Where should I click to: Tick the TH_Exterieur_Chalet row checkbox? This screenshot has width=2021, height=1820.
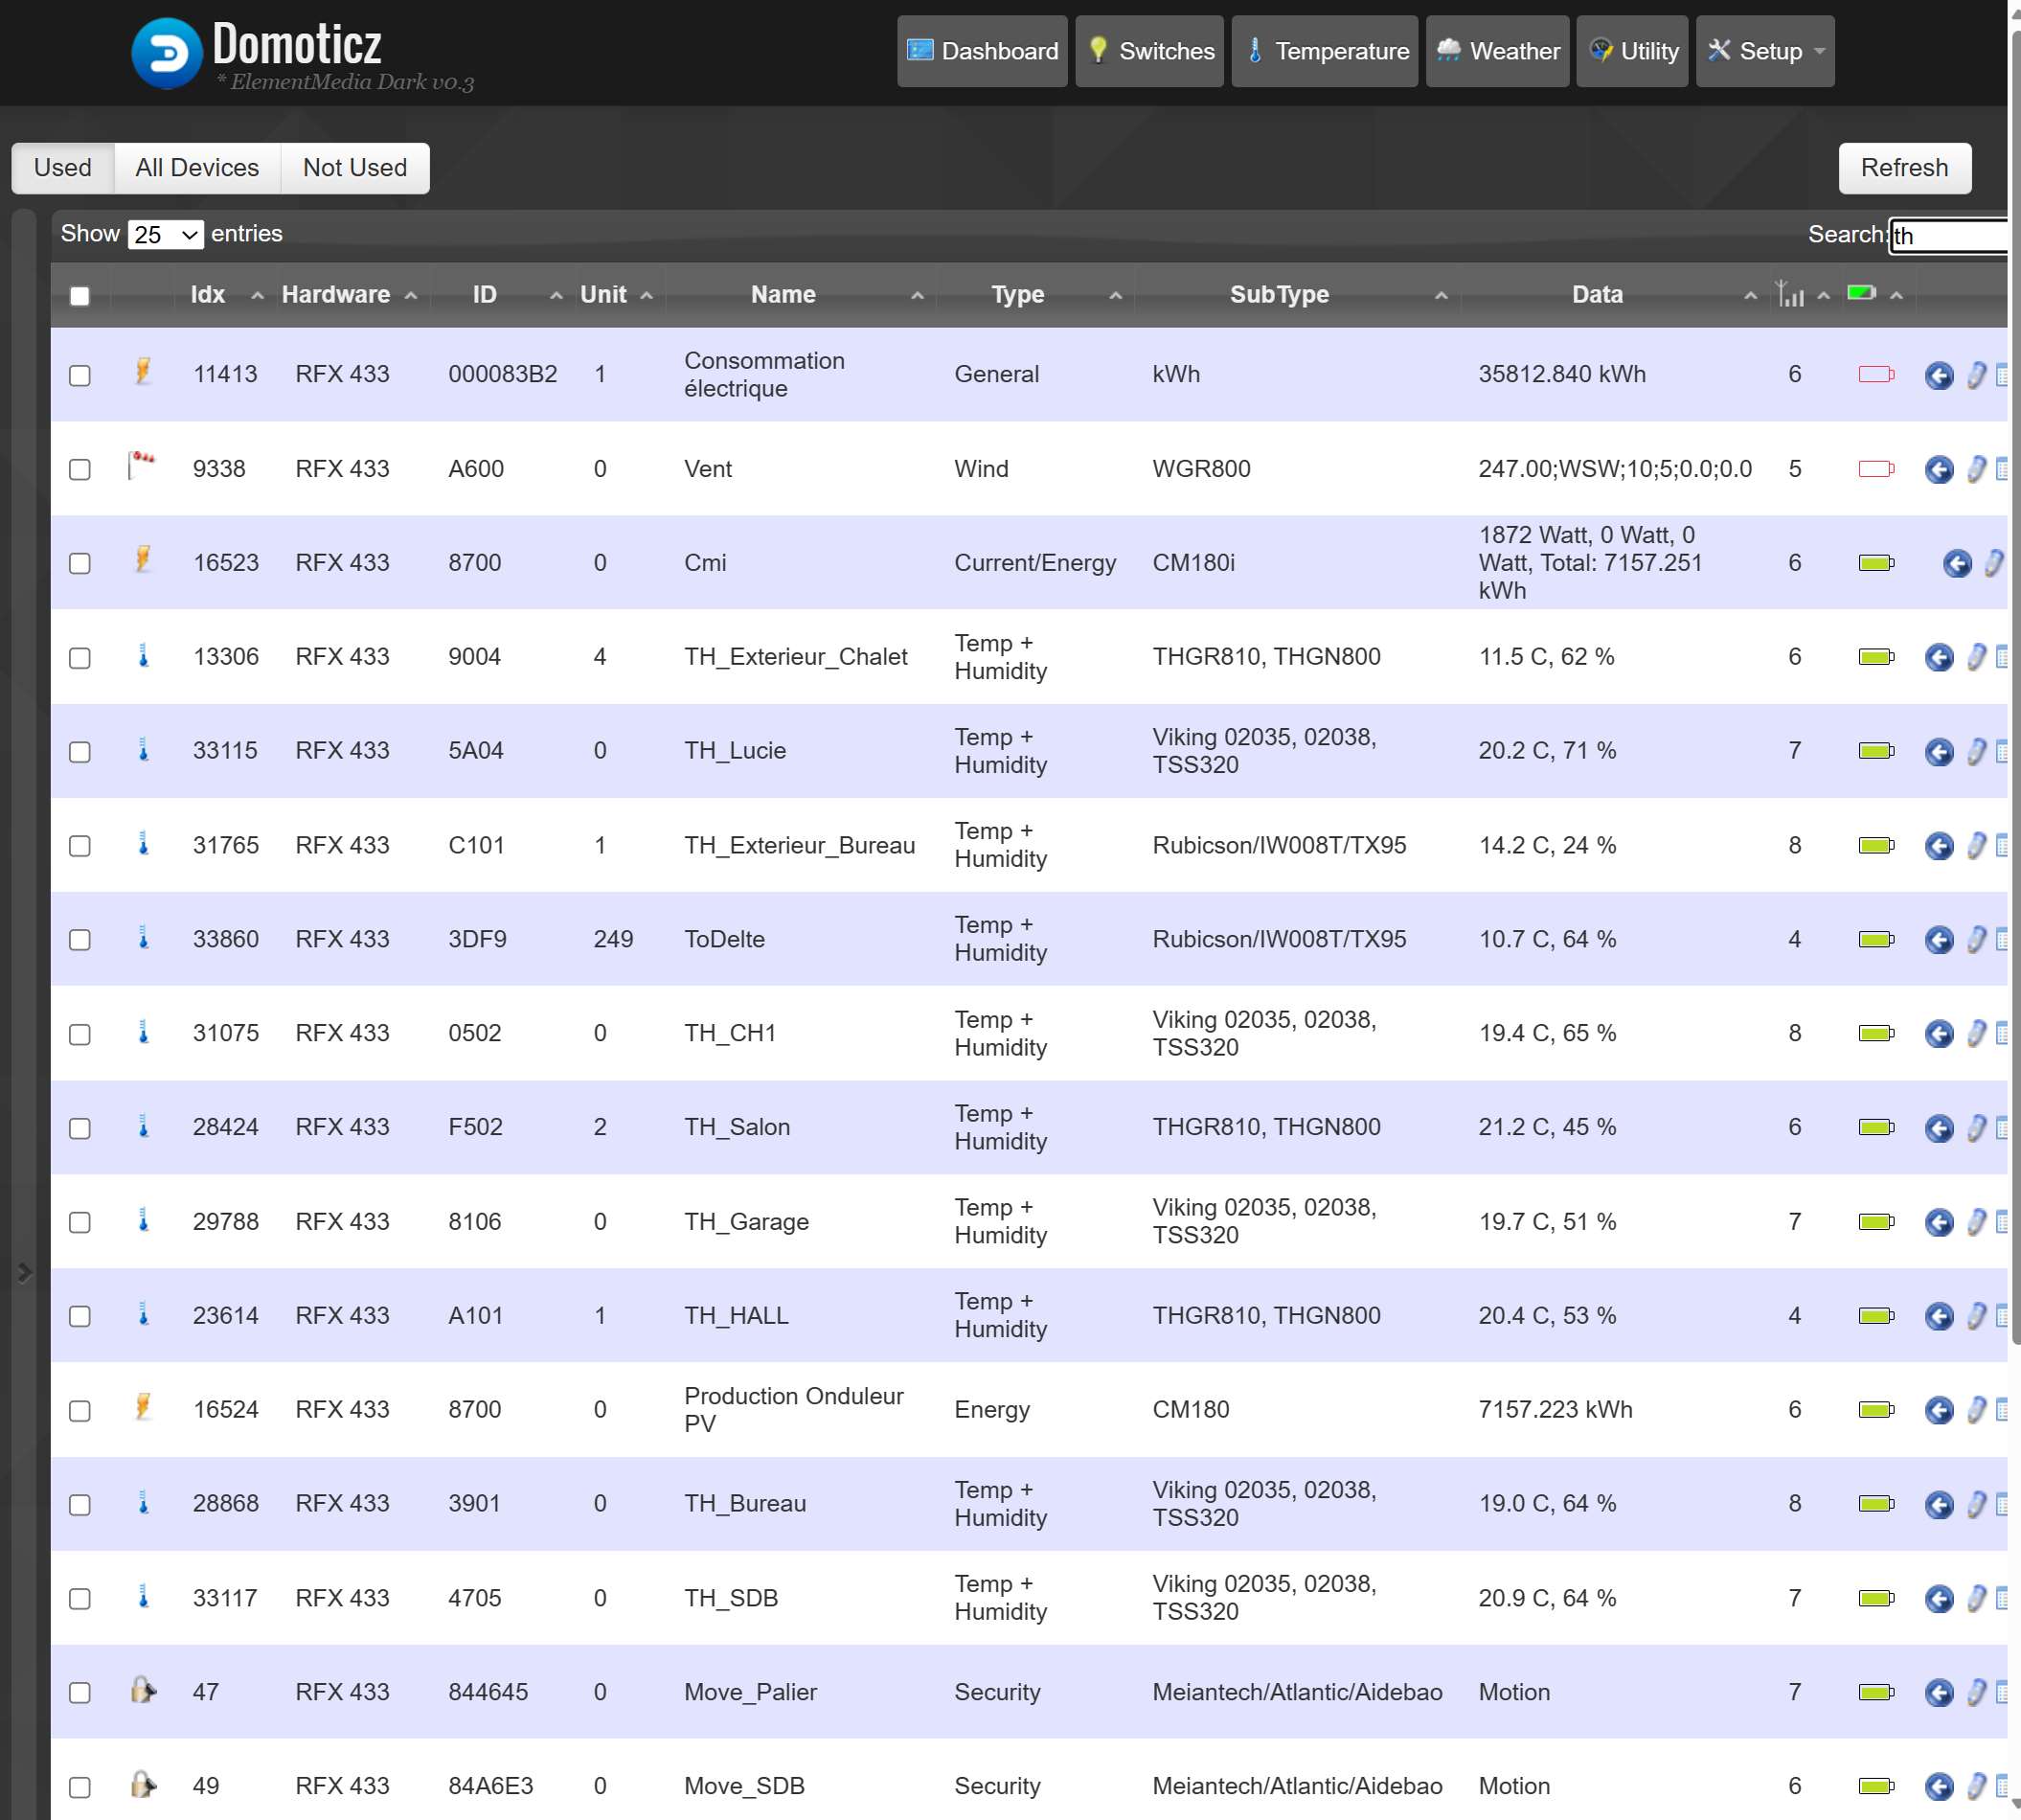click(x=80, y=658)
